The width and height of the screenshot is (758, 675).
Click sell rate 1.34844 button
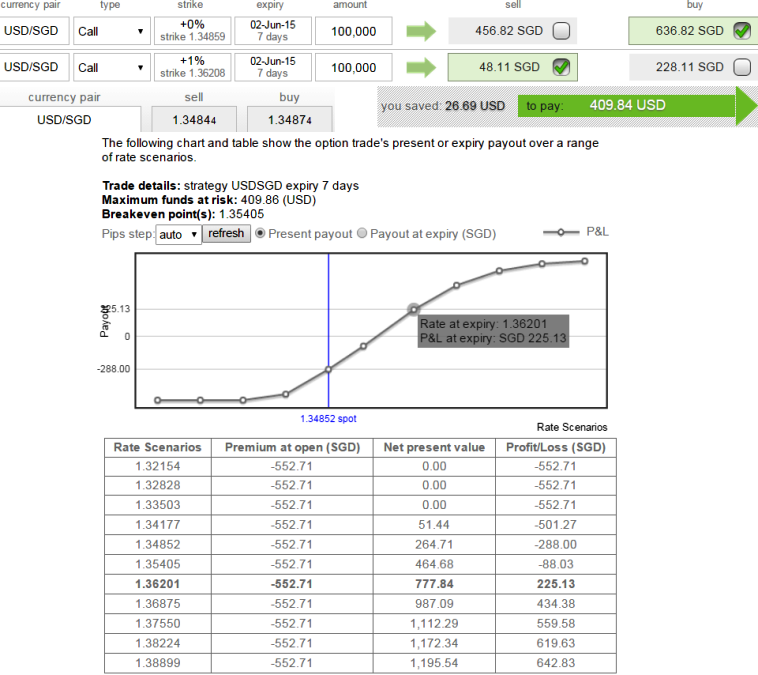pyautogui.click(x=194, y=119)
